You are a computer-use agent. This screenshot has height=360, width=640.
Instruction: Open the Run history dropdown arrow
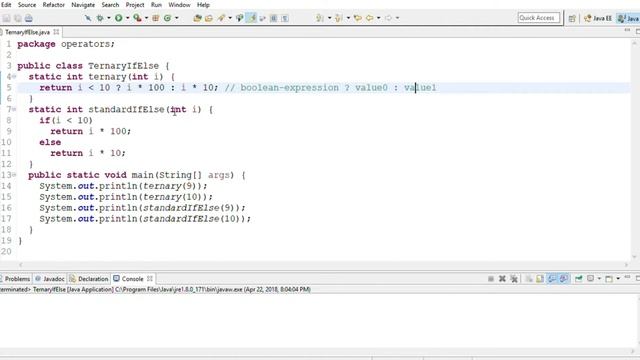point(127,18)
